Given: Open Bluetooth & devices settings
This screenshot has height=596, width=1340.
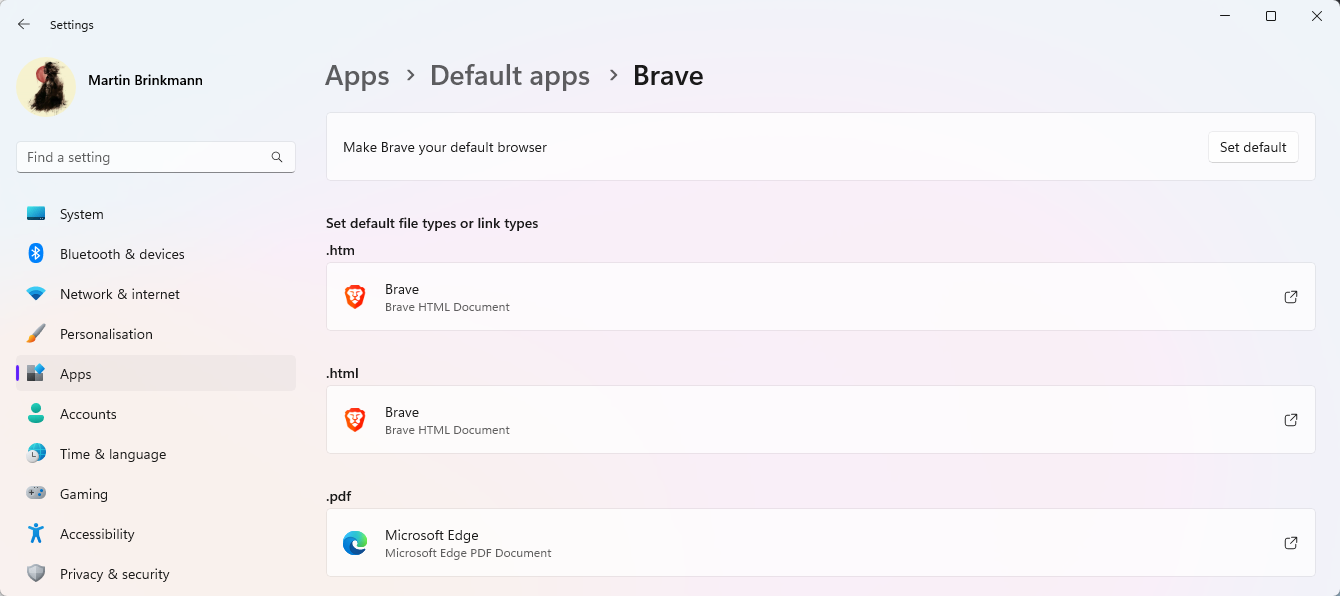Looking at the screenshot, I should [35, 253].
